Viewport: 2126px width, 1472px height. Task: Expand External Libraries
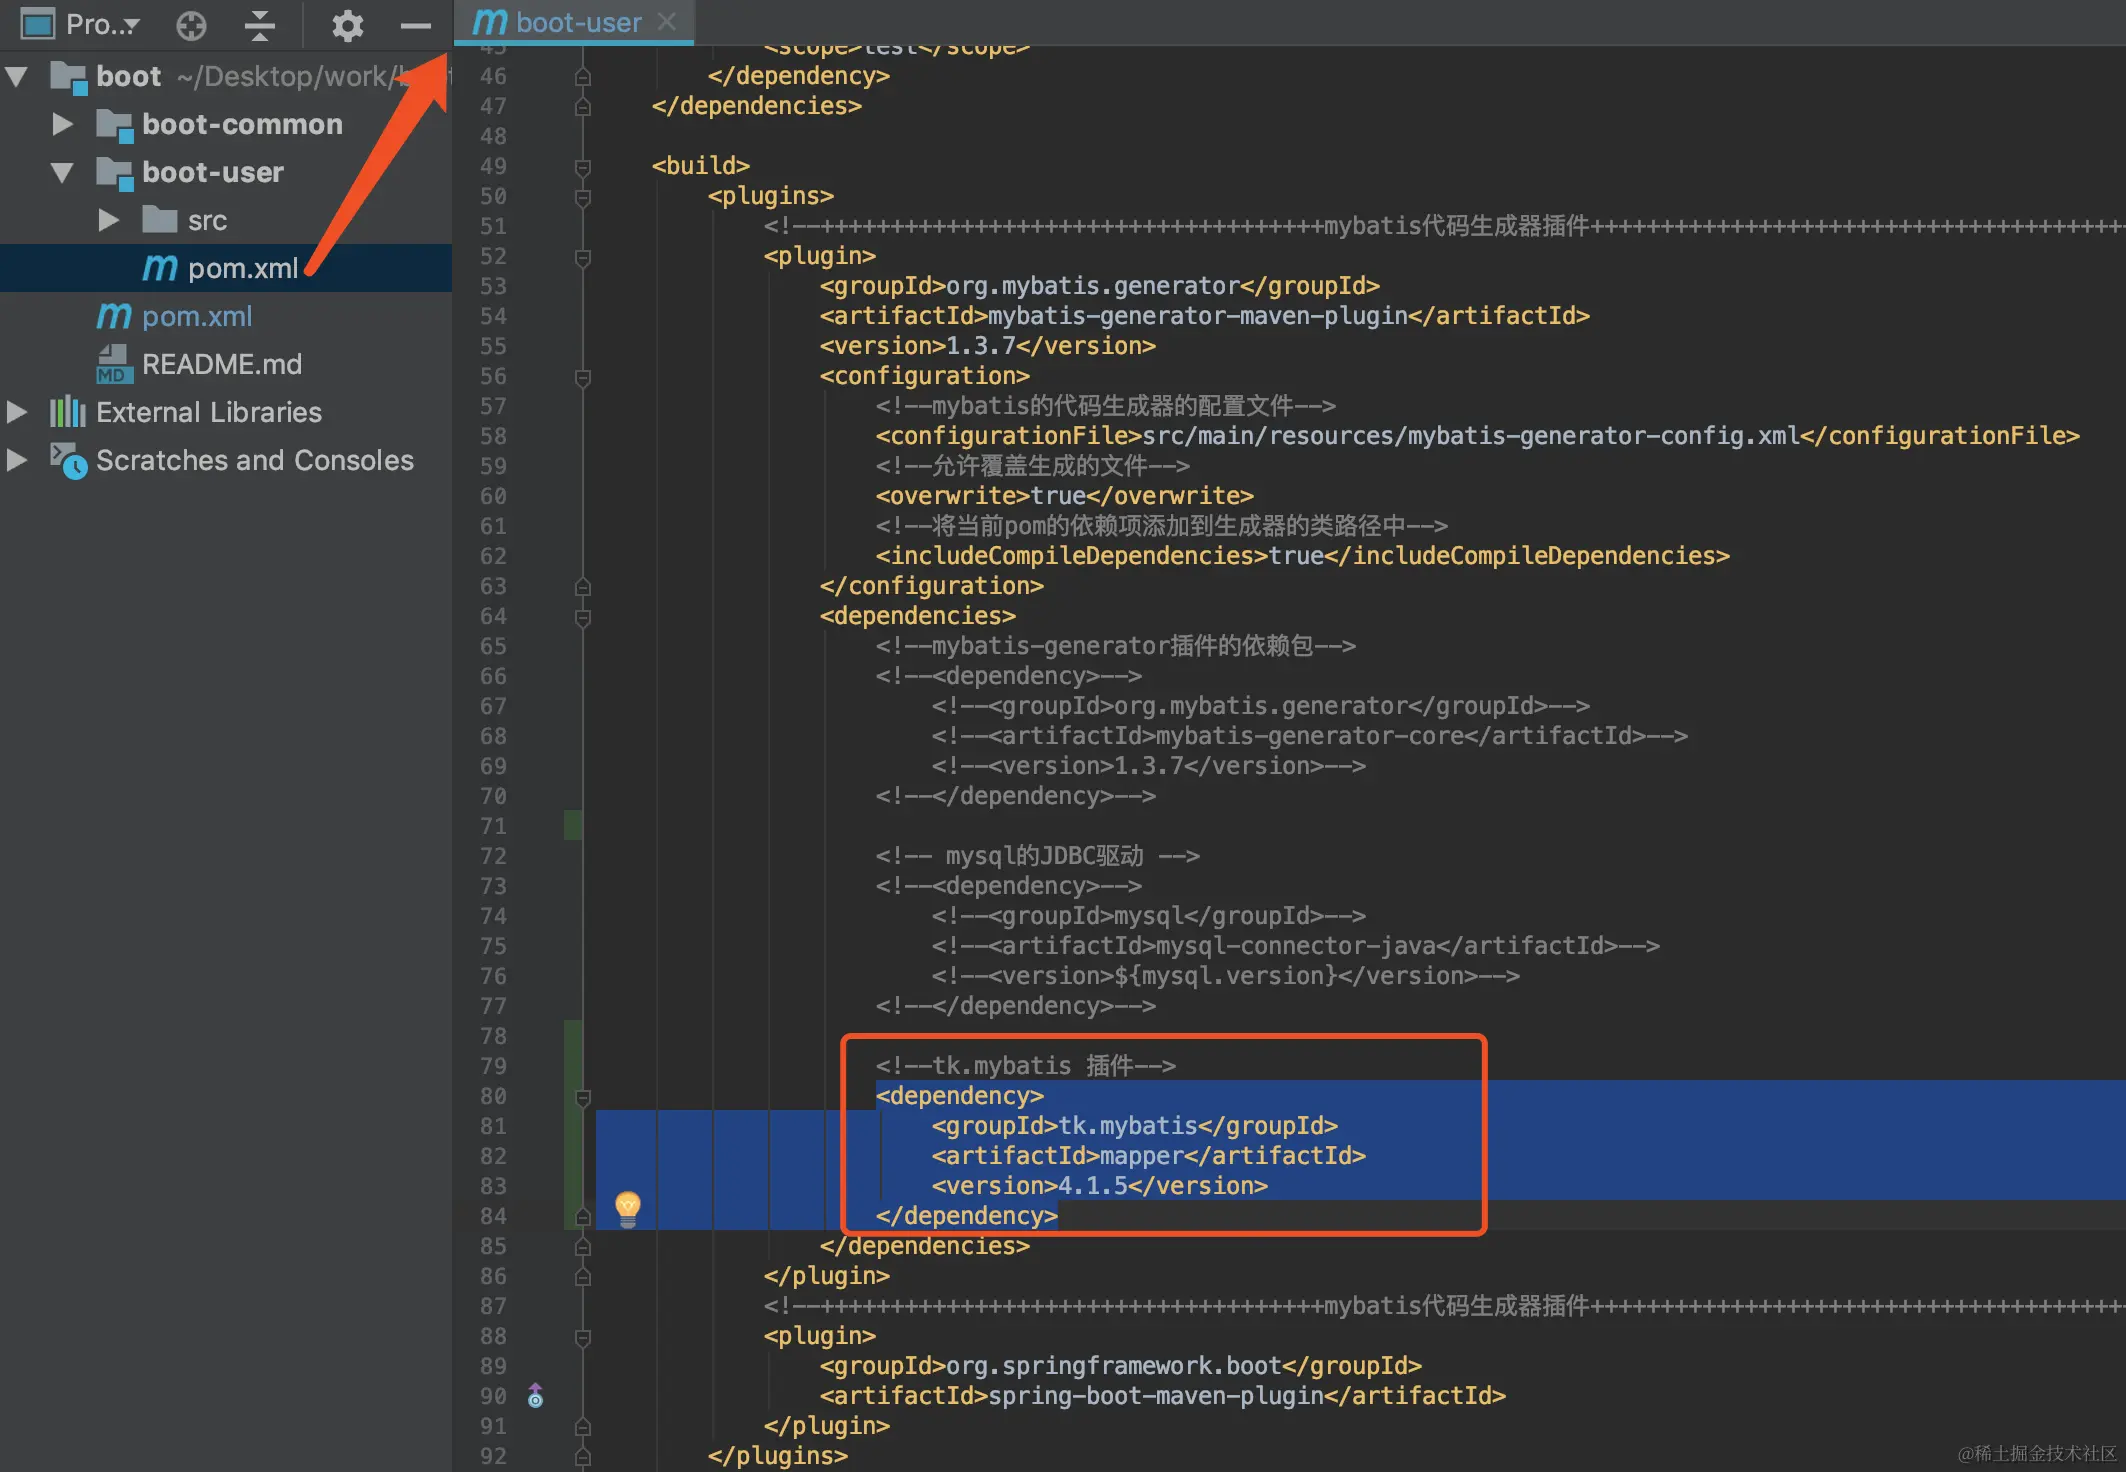pyautogui.click(x=17, y=412)
